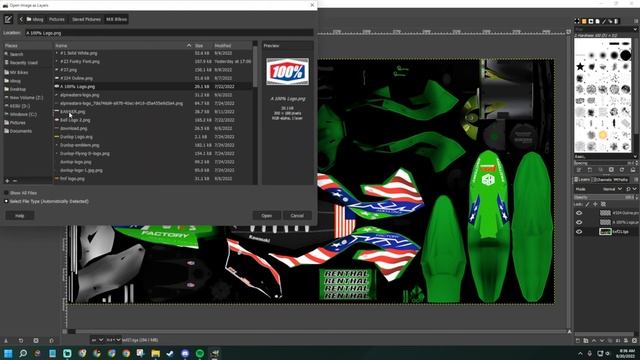Image resolution: width=640 pixels, height=360 pixels.
Task: Click the lock alpha checkerboard icon
Action: click(603, 204)
